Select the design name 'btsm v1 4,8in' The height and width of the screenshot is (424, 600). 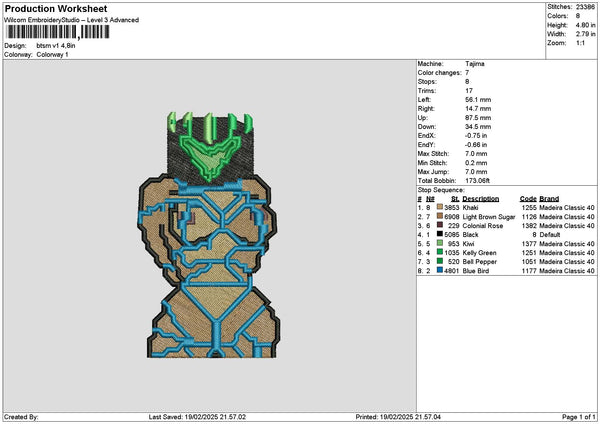pyautogui.click(x=56, y=46)
